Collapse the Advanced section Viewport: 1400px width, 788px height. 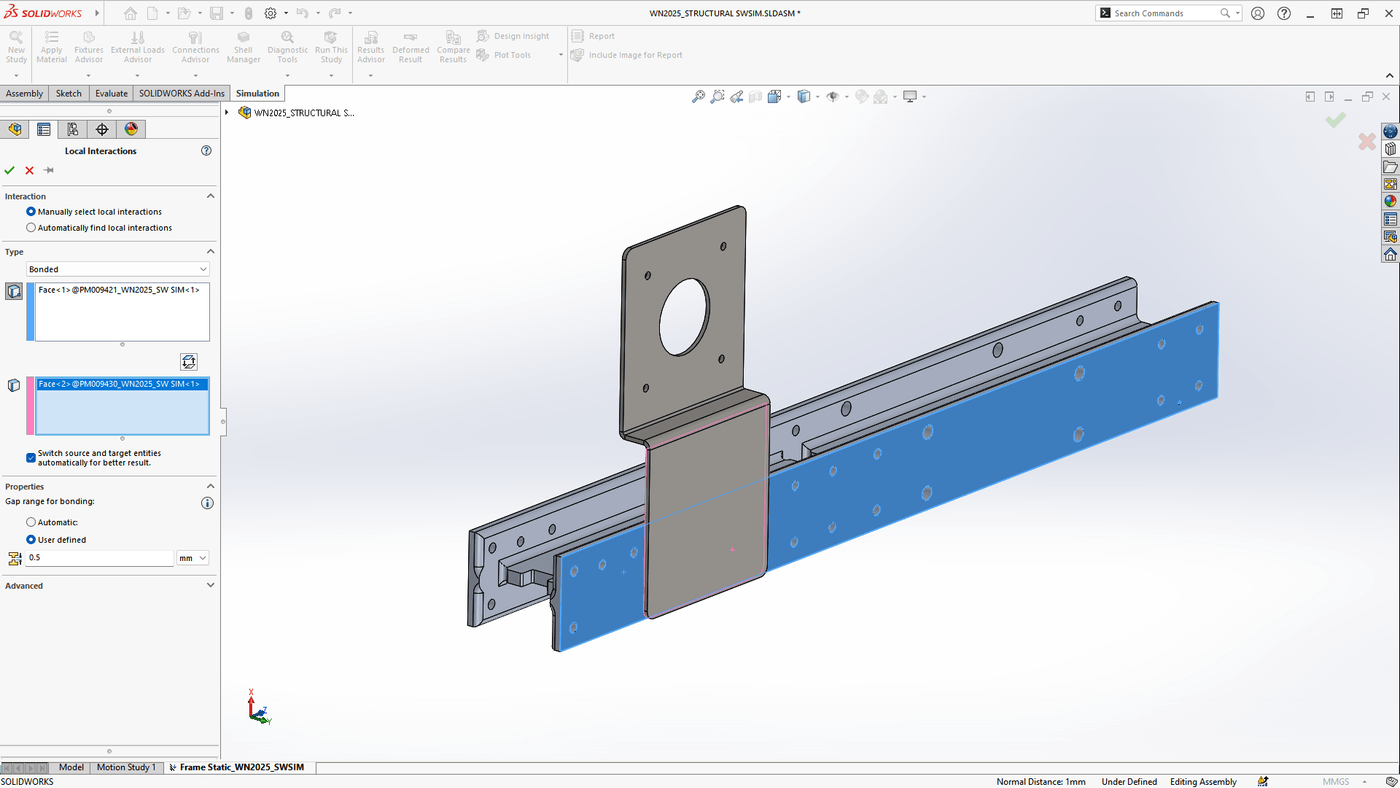209,585
